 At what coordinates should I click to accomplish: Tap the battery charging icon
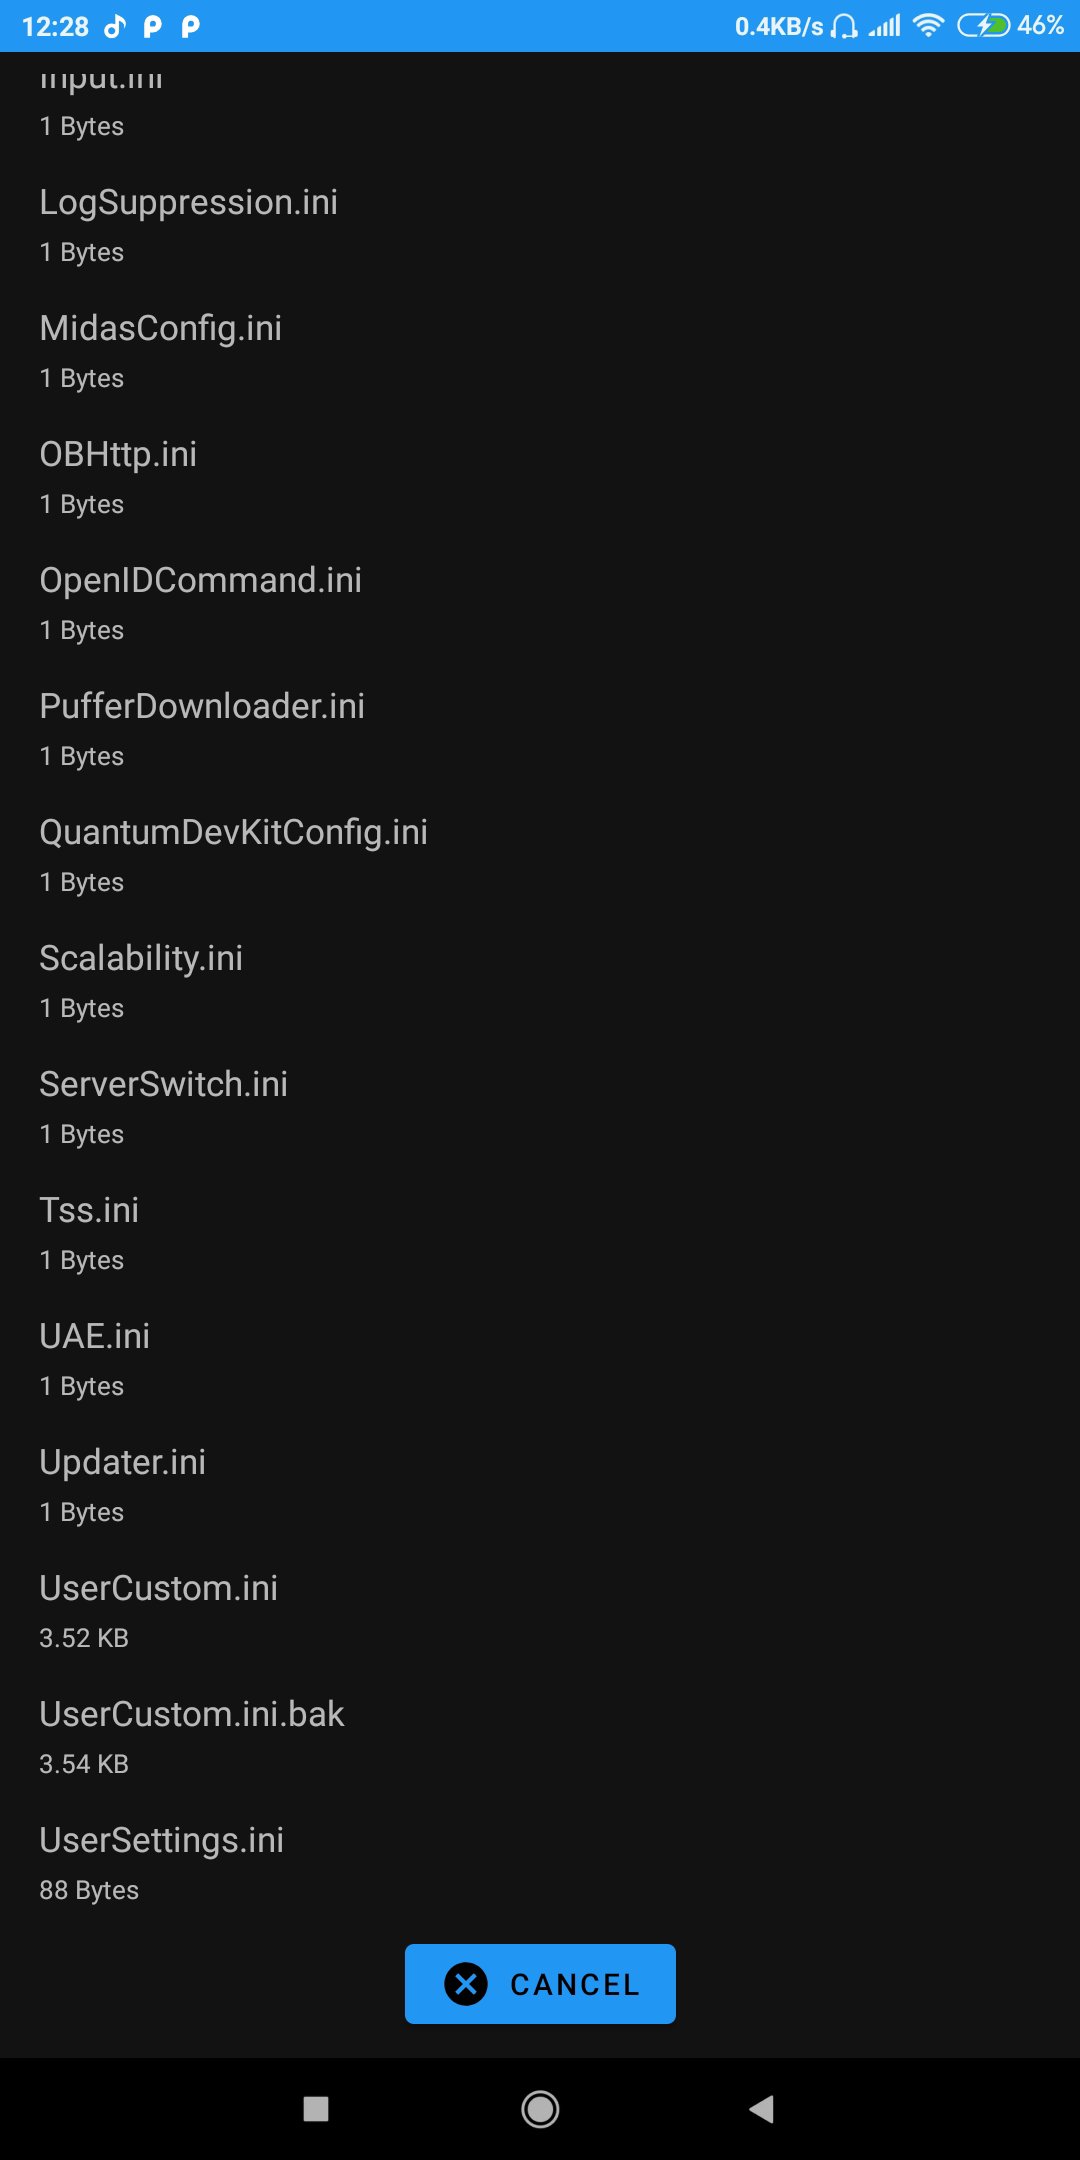coord(983,26)
